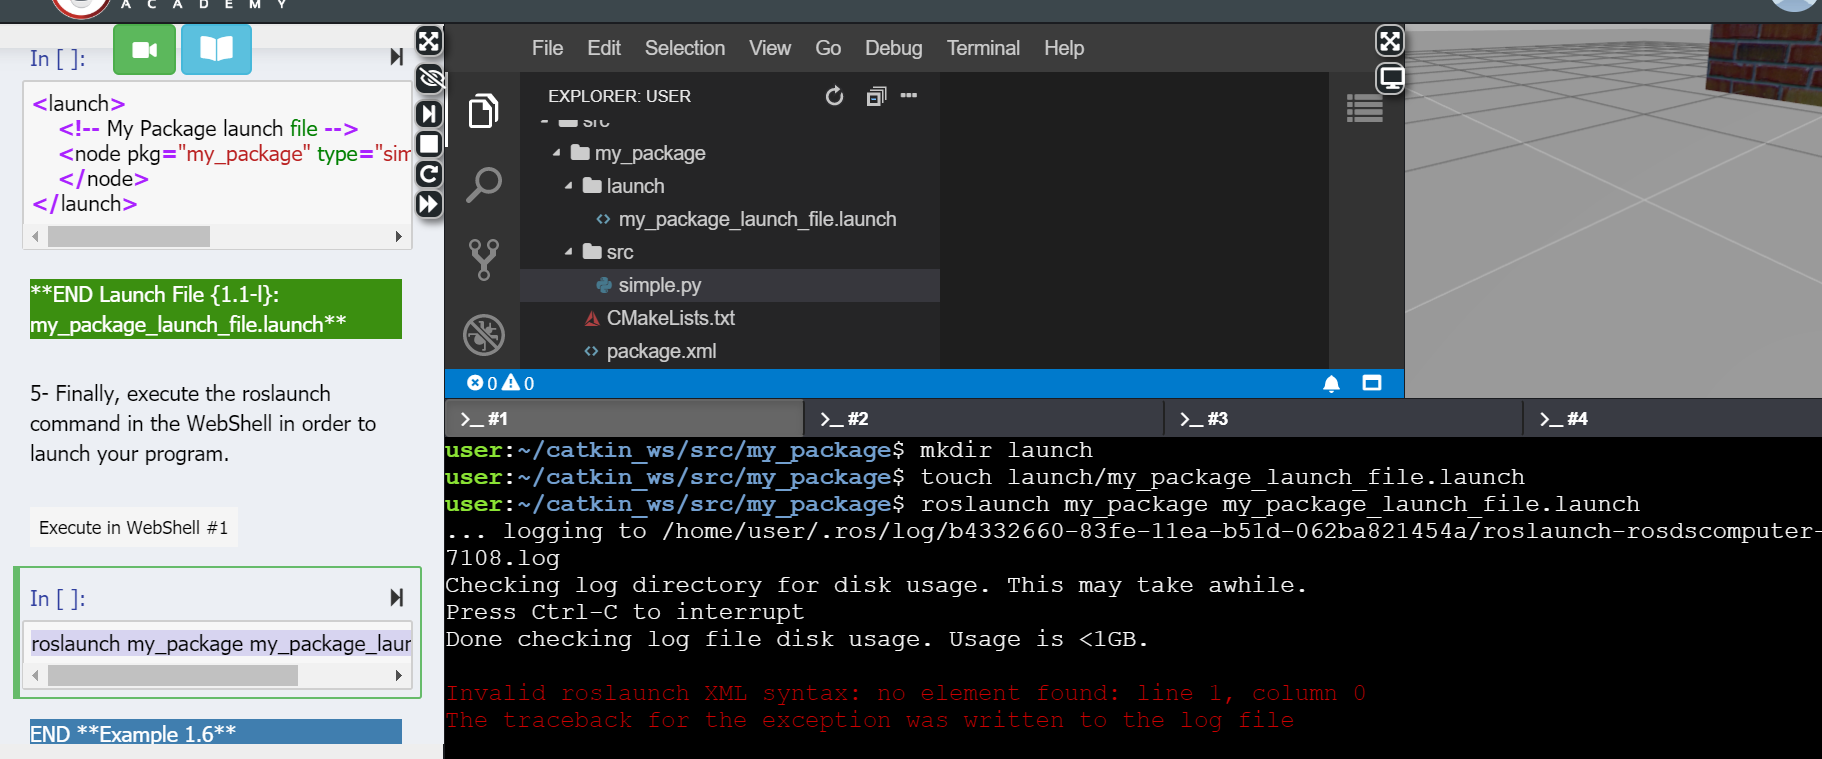Click the green video camera button
This screenshot has height=759, width=1822.
click(145, 49)
